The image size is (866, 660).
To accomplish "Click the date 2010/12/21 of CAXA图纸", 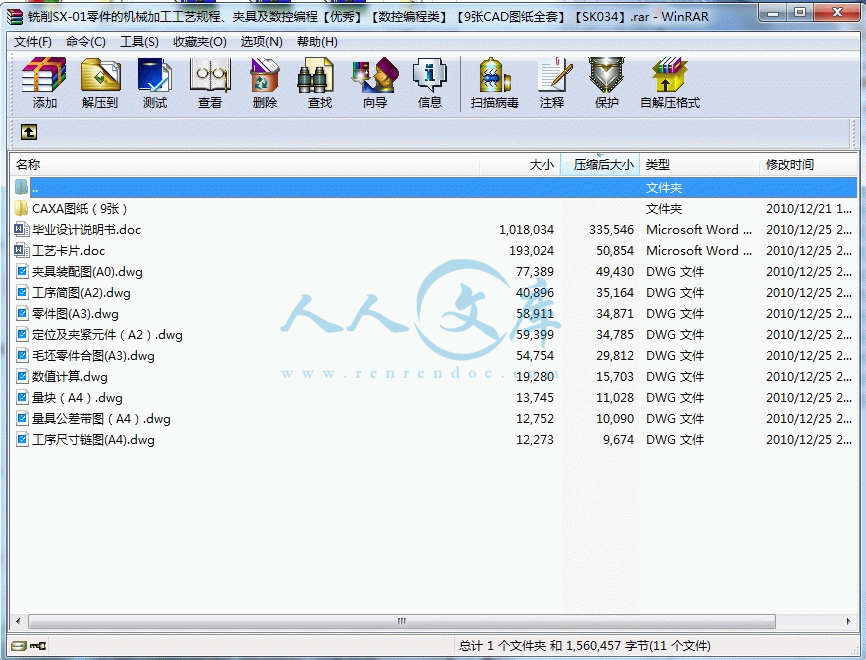I will coord(809,209).
